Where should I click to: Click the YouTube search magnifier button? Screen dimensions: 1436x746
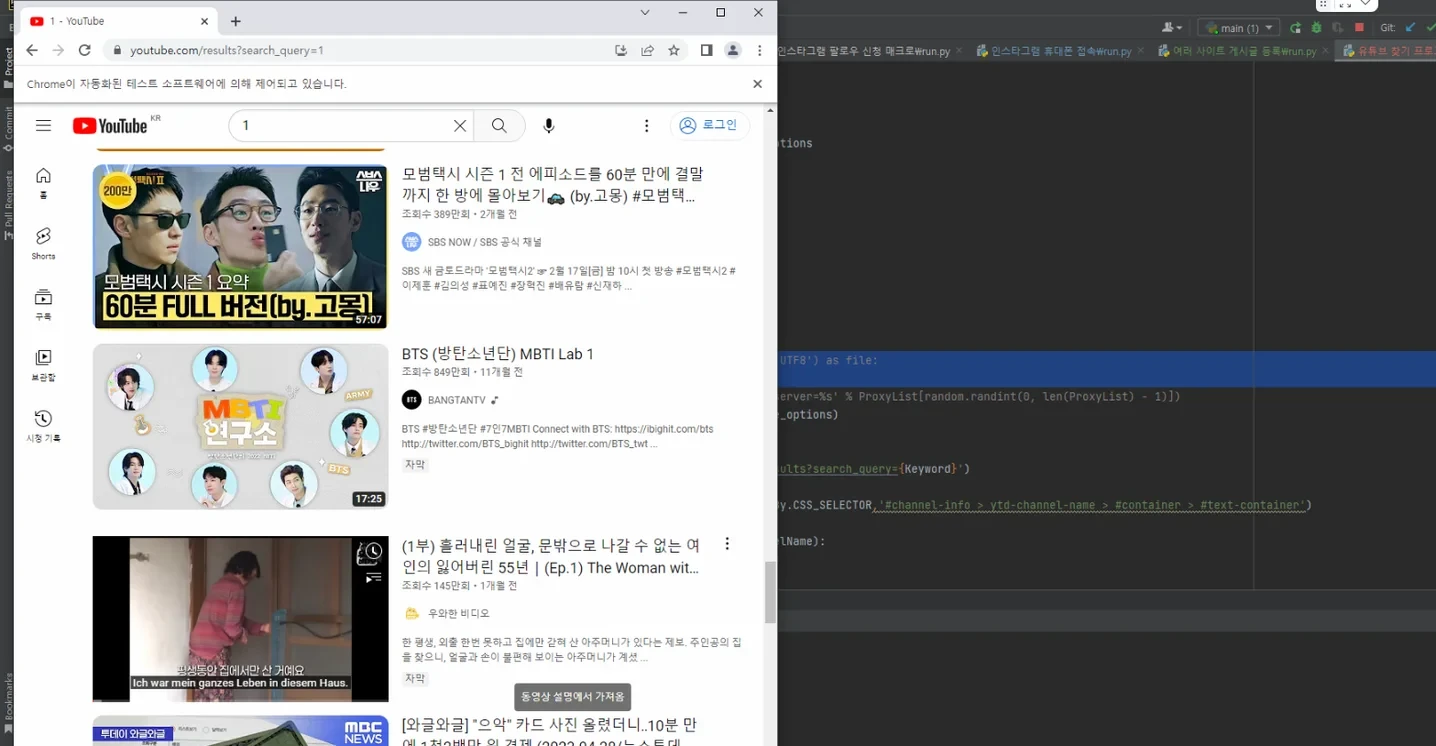[499, 125]
